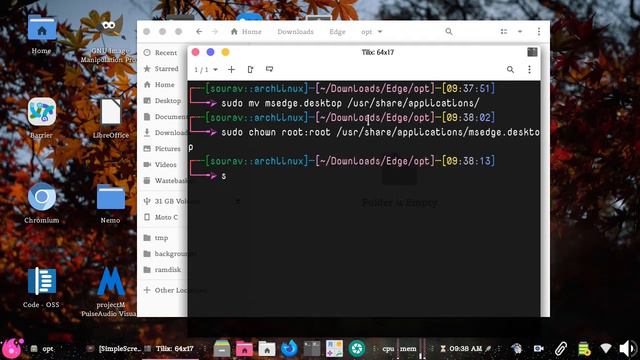640x360 pixels.
Task: Click Downloads in the file manager path bar
Action: click(296, 31)
